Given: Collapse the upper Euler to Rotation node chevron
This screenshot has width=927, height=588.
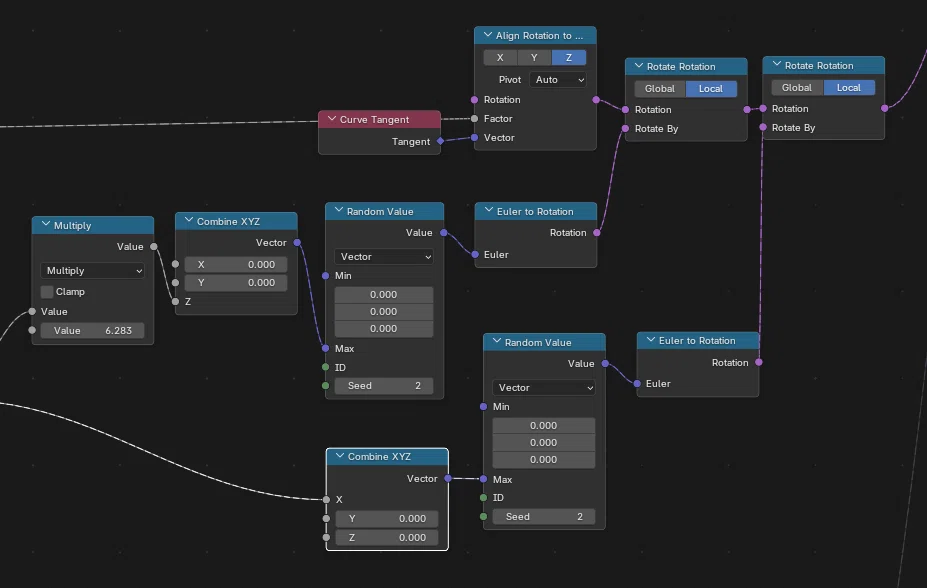Looking at the screenshot, I should (488, 211).
